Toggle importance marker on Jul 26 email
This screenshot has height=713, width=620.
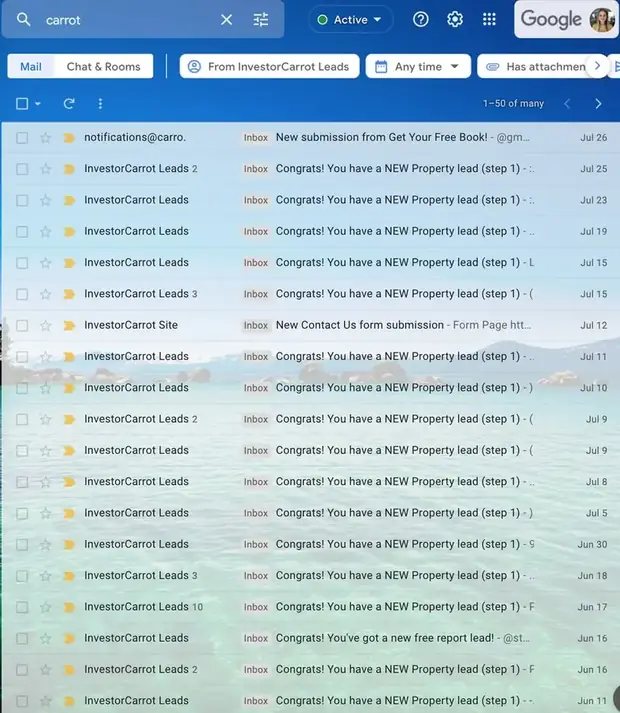[69, 137]
